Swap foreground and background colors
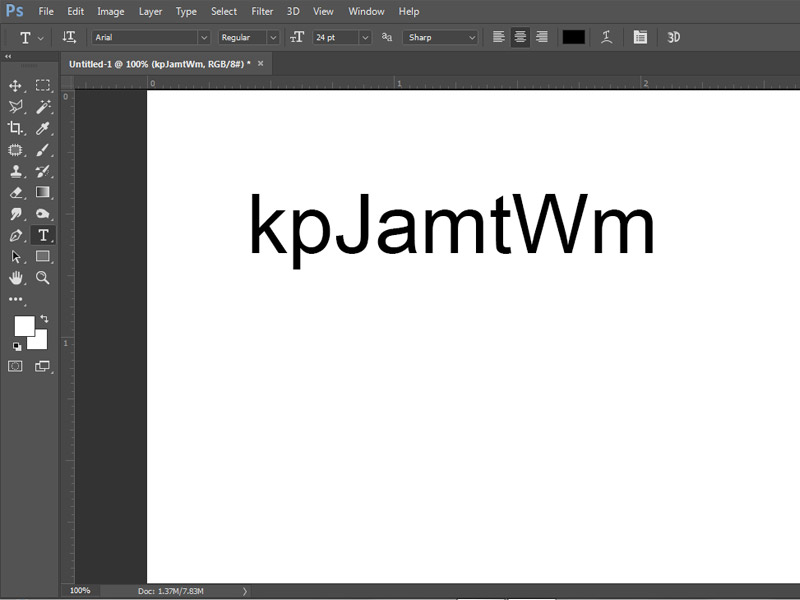The image size is (800, 600). (44, 319)
